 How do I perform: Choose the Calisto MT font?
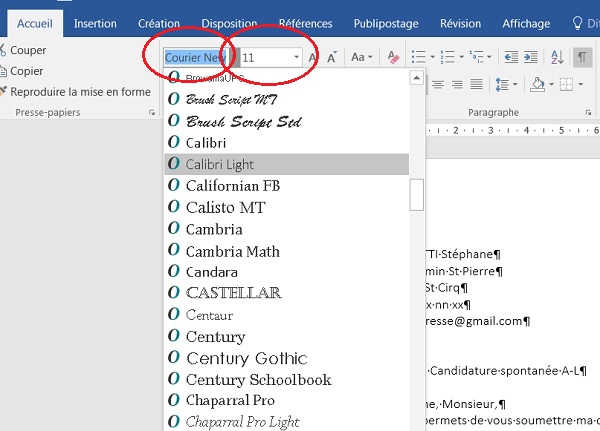pos(287,207)
